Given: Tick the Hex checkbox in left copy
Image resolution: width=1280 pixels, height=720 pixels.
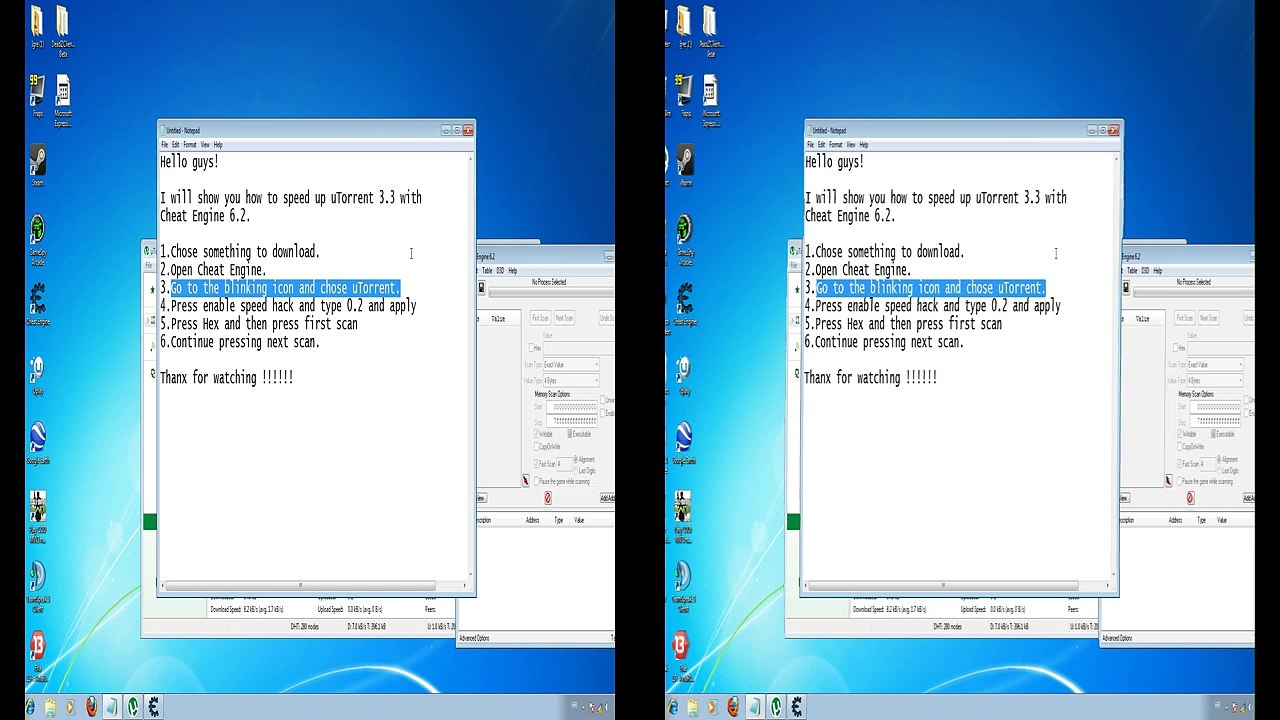Looking at the screenshot, I should 535,348.
